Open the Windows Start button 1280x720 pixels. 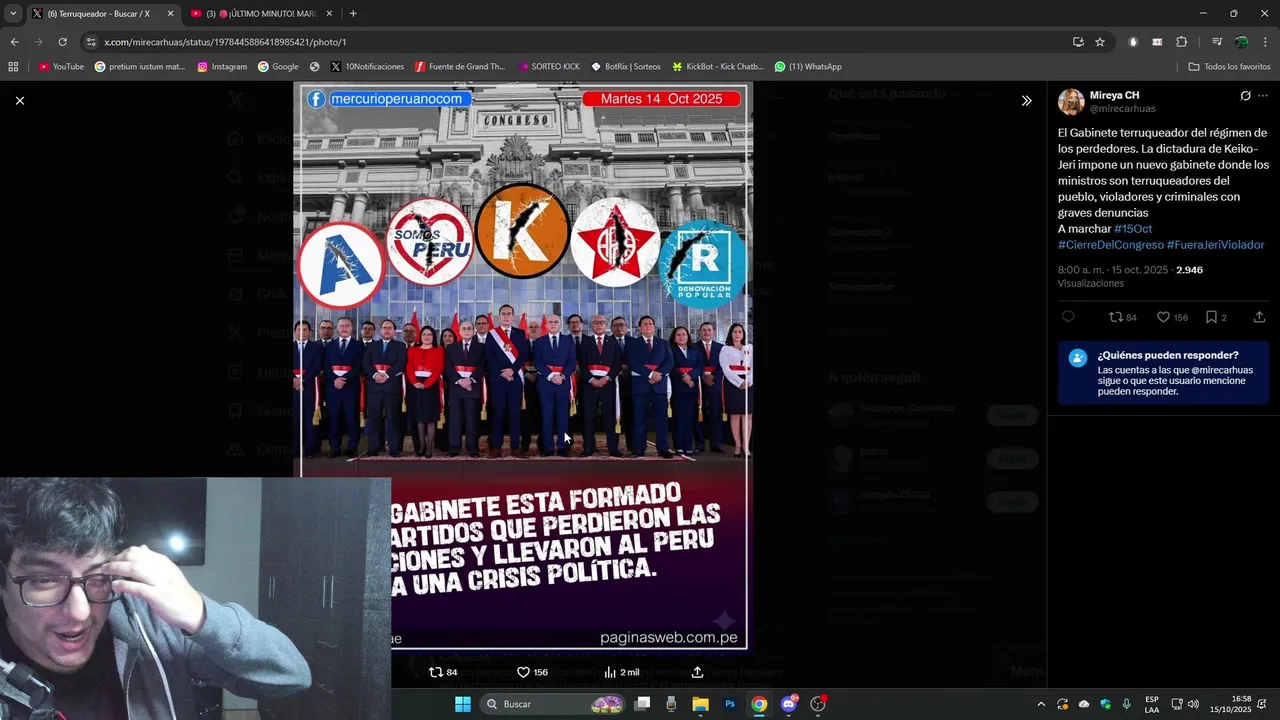[463, 704]
